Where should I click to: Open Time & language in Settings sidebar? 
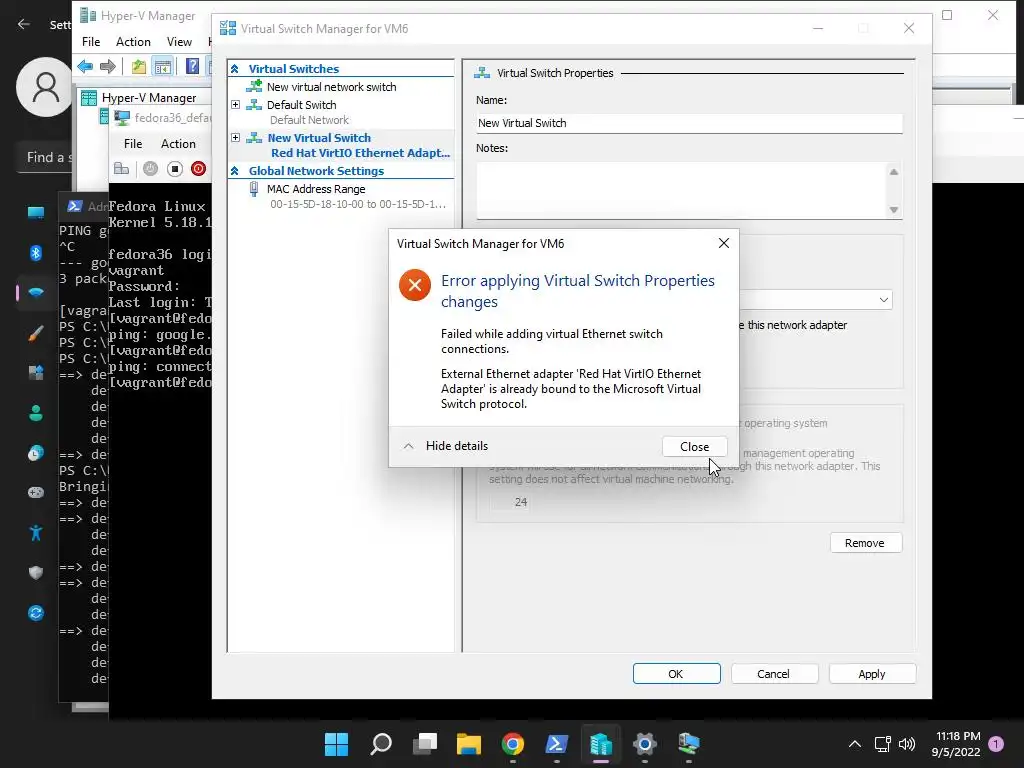click(x=36, y=453)
